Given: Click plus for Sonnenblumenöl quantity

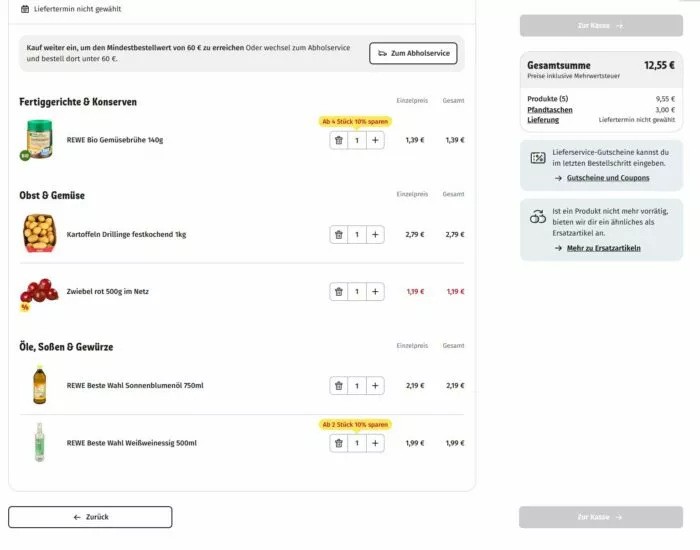Looking at the screenshot, I should (375, 386).
